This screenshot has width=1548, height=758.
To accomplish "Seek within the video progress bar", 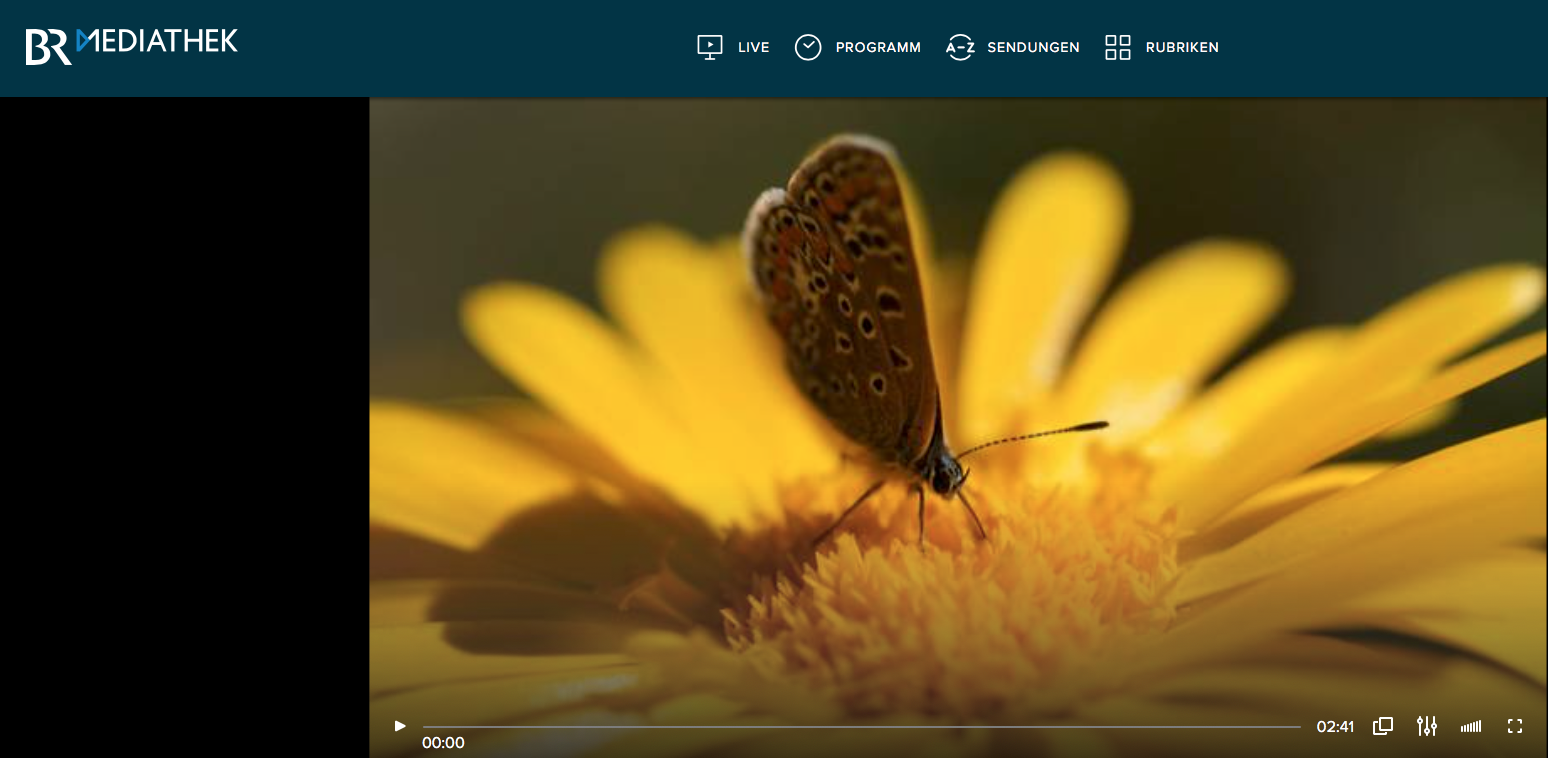I will (861, 727).
